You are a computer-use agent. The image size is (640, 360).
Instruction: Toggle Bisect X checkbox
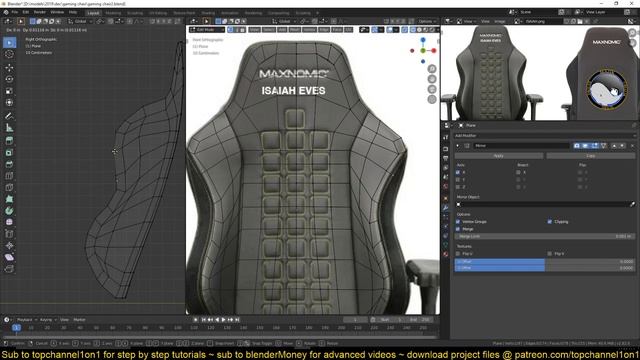[518, 172]
